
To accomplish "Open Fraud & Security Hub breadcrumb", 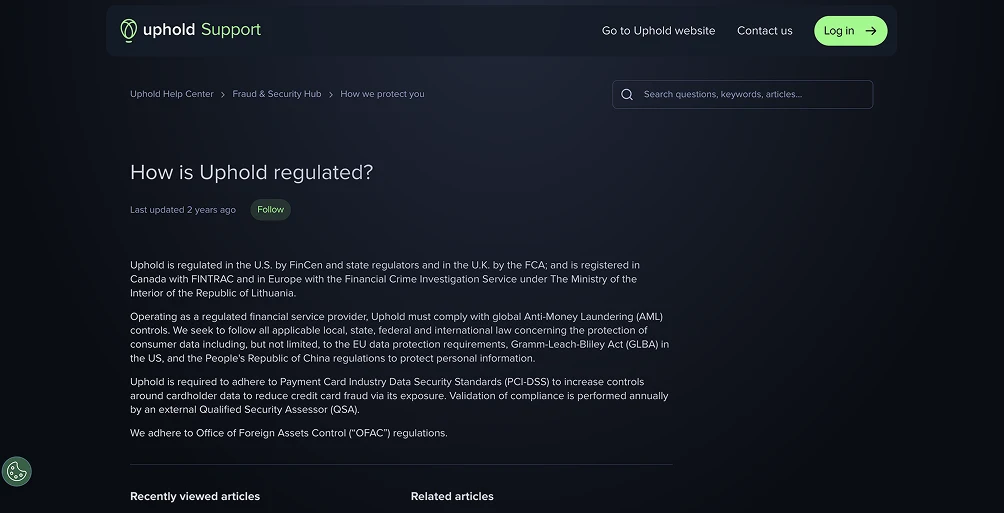I will (277, 94).
